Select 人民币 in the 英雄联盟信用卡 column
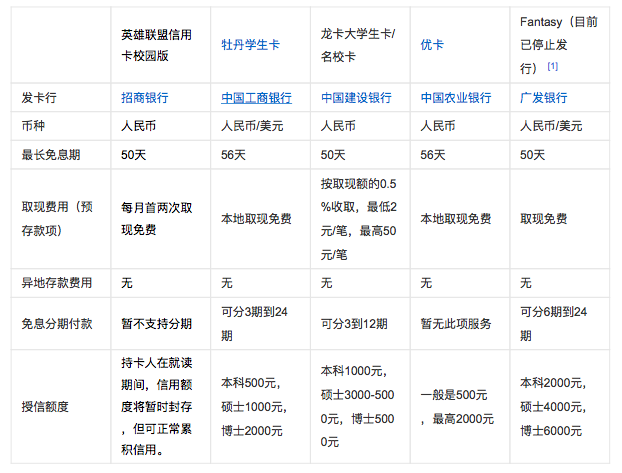The height and width of the screenshot is (473, 622). [138, 126]
